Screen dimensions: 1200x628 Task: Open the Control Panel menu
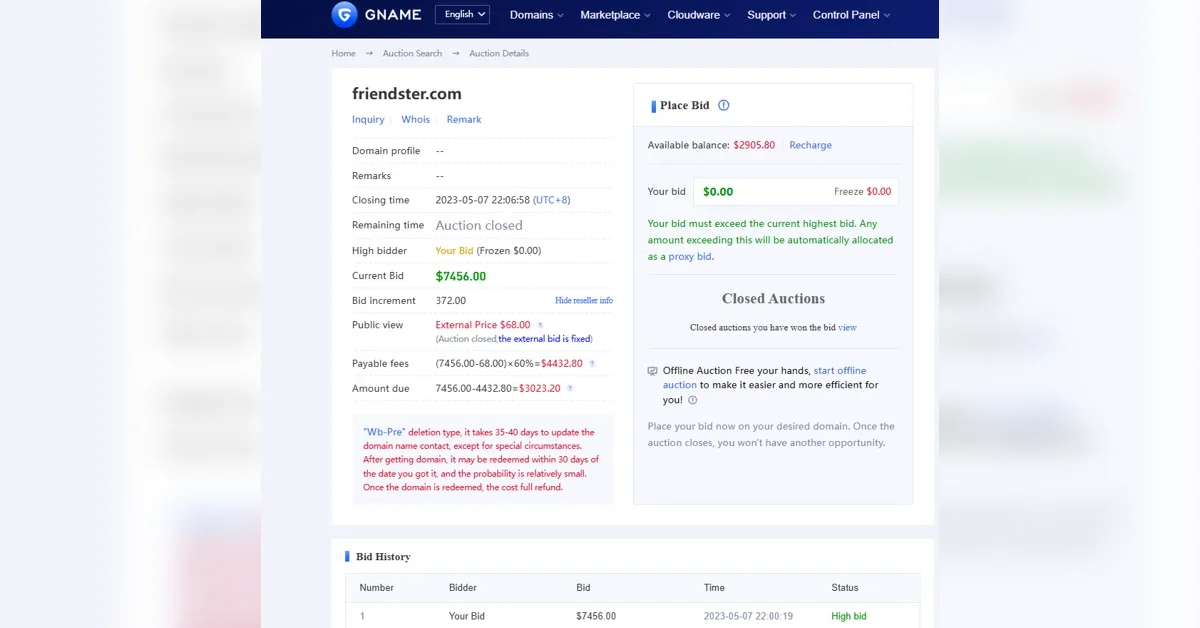coord(852,15)
